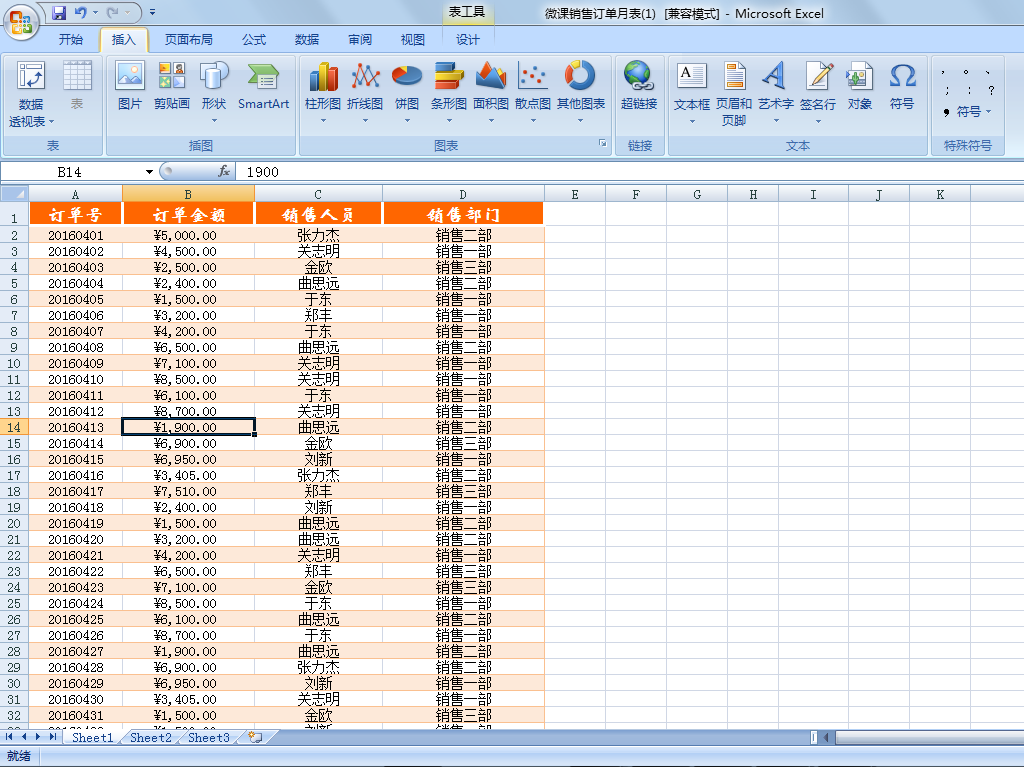Select cell with ¥3,405.00 in row 31
The width and height of the screenshot is (1024, 767).
click(x=188, y=700)
